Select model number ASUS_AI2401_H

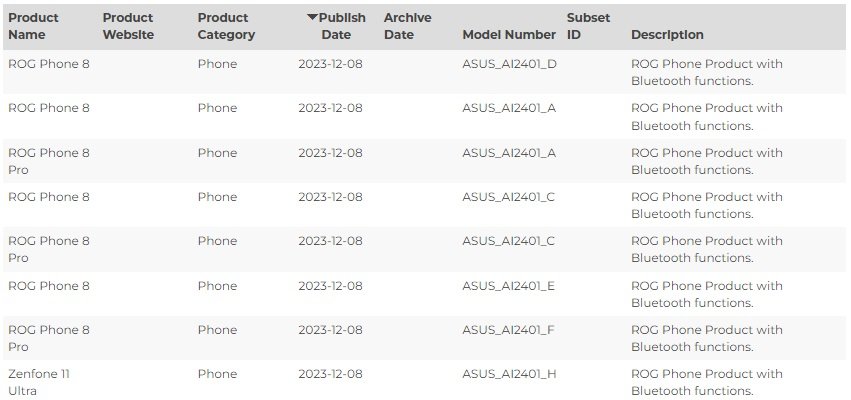pos(510,374)
